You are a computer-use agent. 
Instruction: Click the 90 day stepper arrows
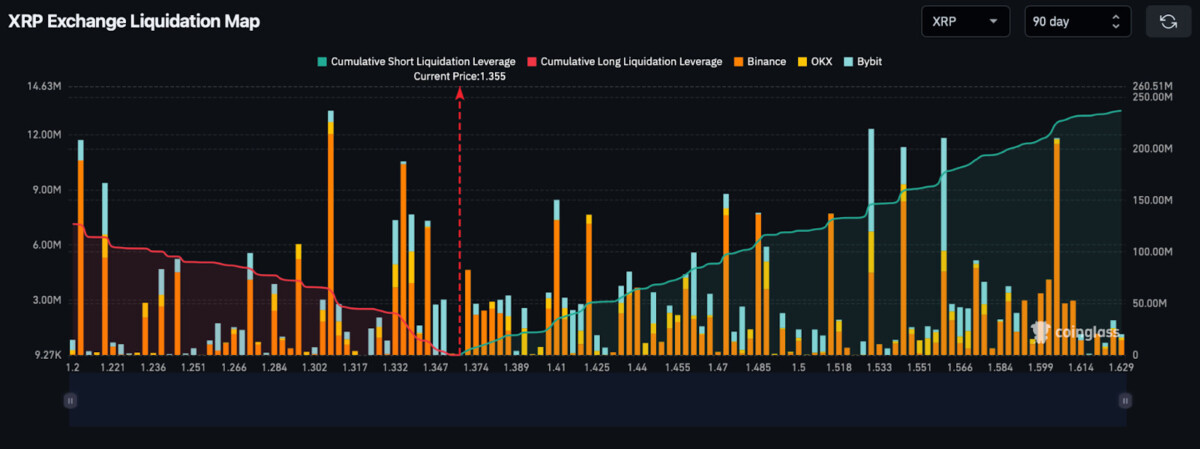click(1116, 21)
